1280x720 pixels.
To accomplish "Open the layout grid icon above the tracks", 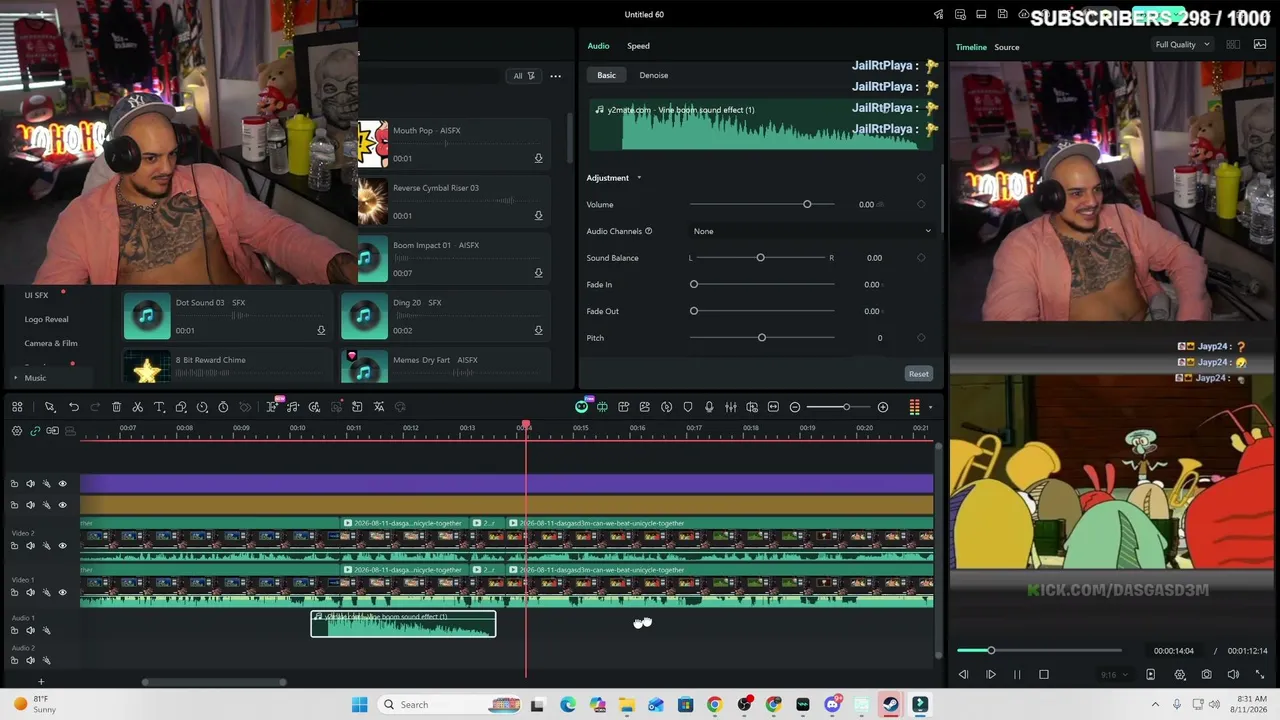I will [x=17, y=407].
